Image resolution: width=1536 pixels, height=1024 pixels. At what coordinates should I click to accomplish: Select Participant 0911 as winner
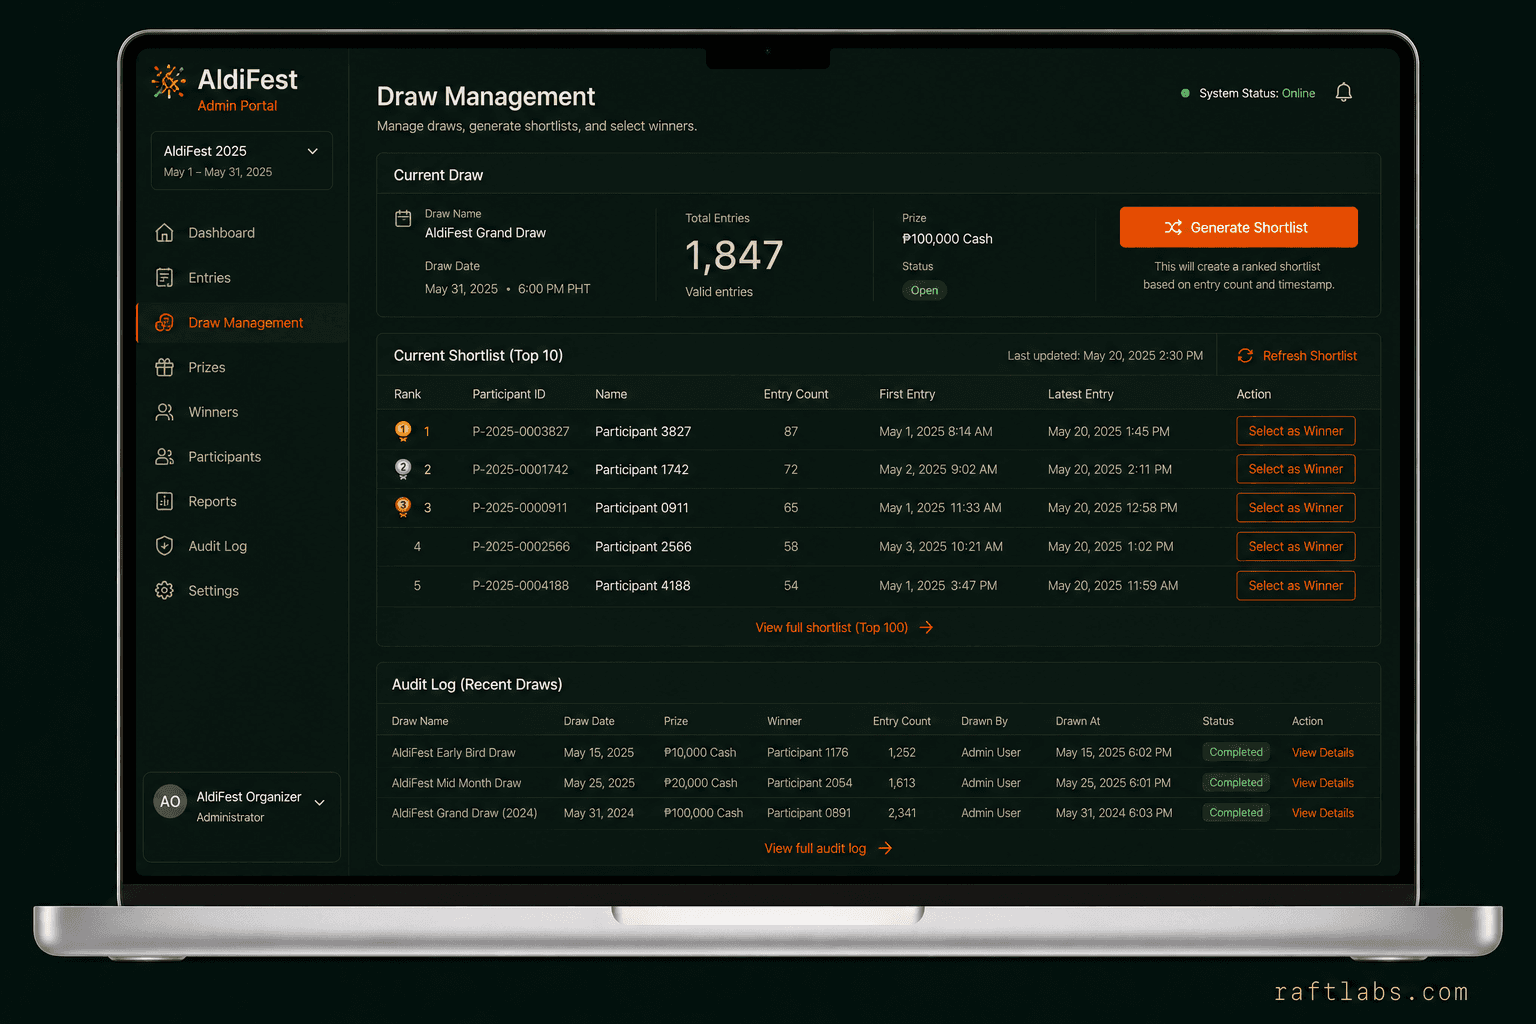(1296, 508)
